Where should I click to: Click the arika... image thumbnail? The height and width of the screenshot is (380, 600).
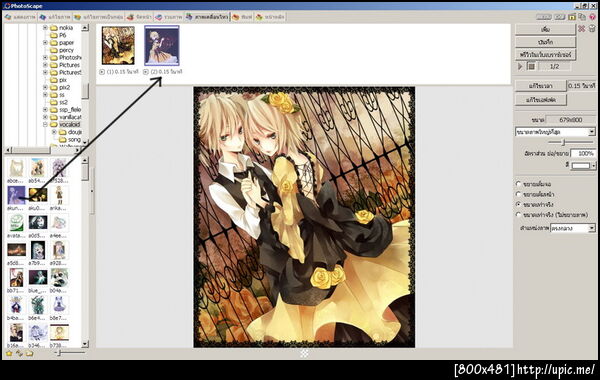coord(59,197)
